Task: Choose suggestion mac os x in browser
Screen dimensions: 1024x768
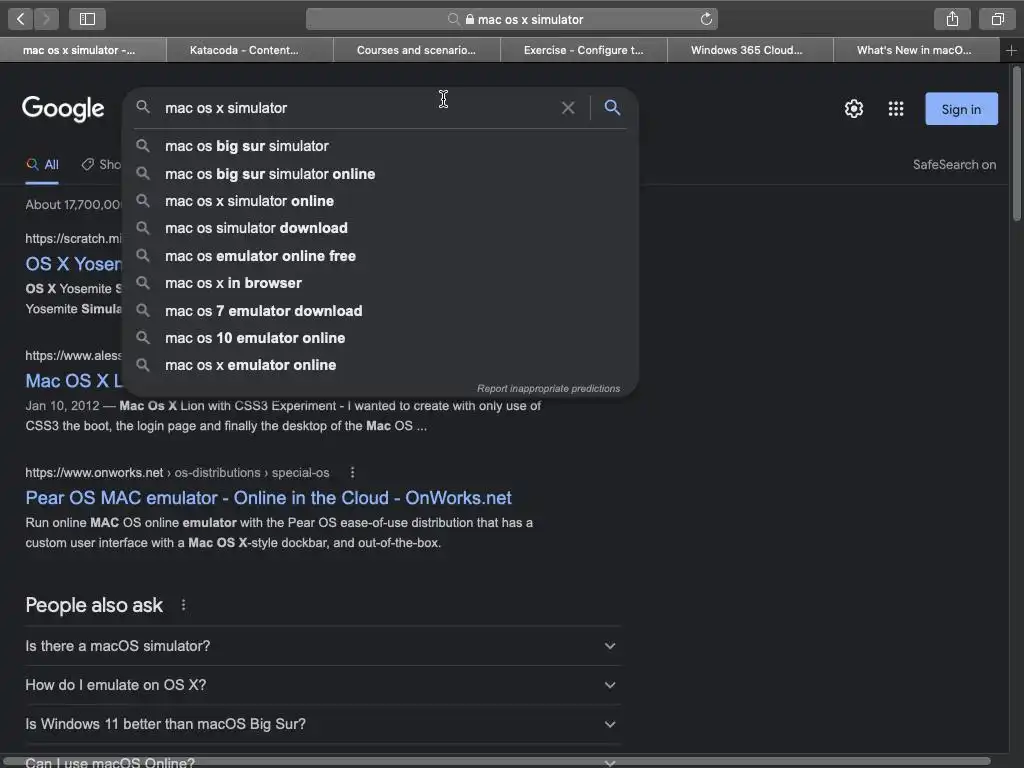Action: coord(381,283)
